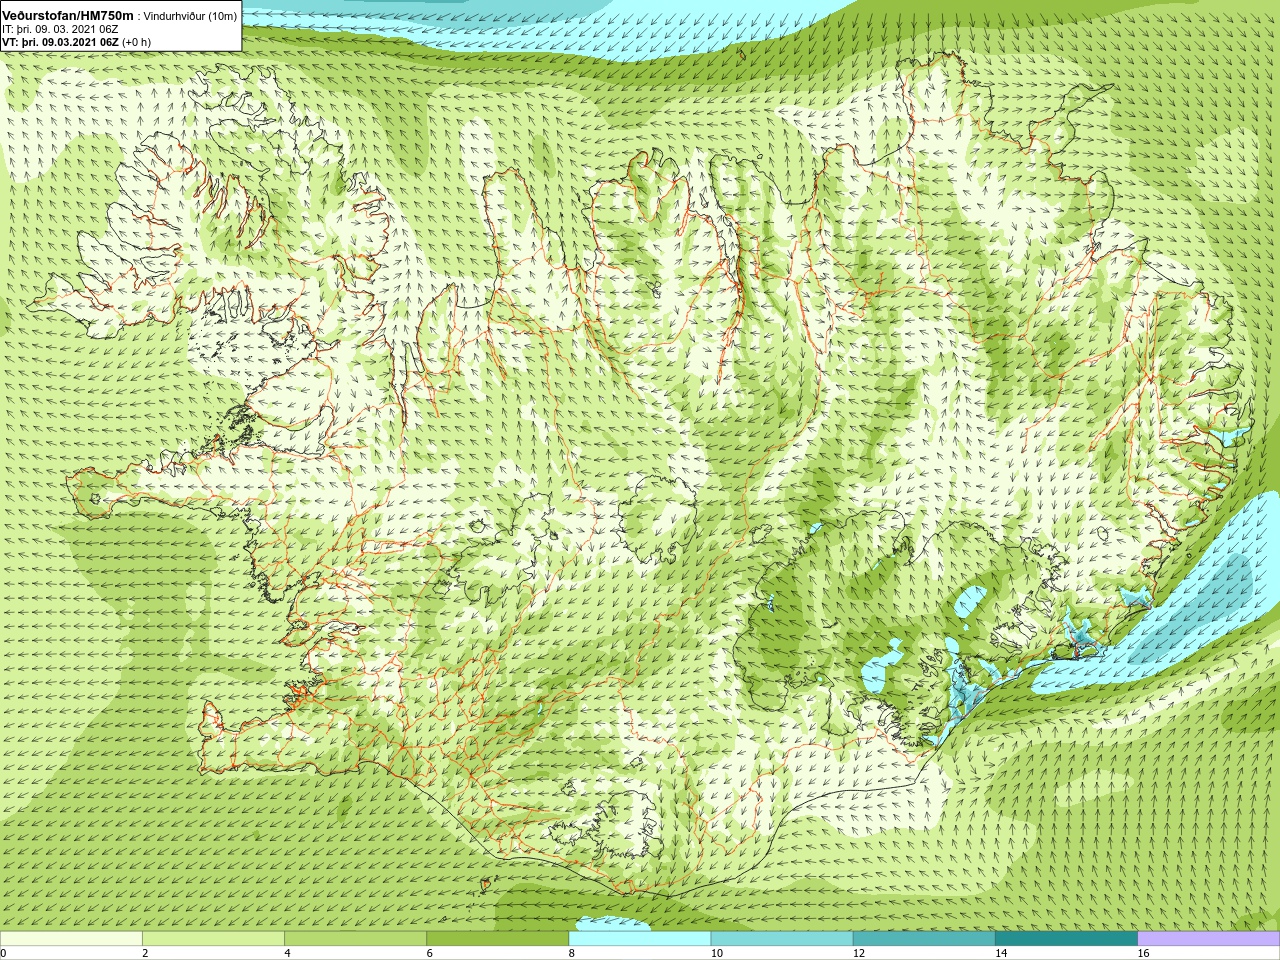The image size is (1280, 960).
Task: Click the 0–2 pale yellow legend swatch
Action: click(x=71, y=939)
